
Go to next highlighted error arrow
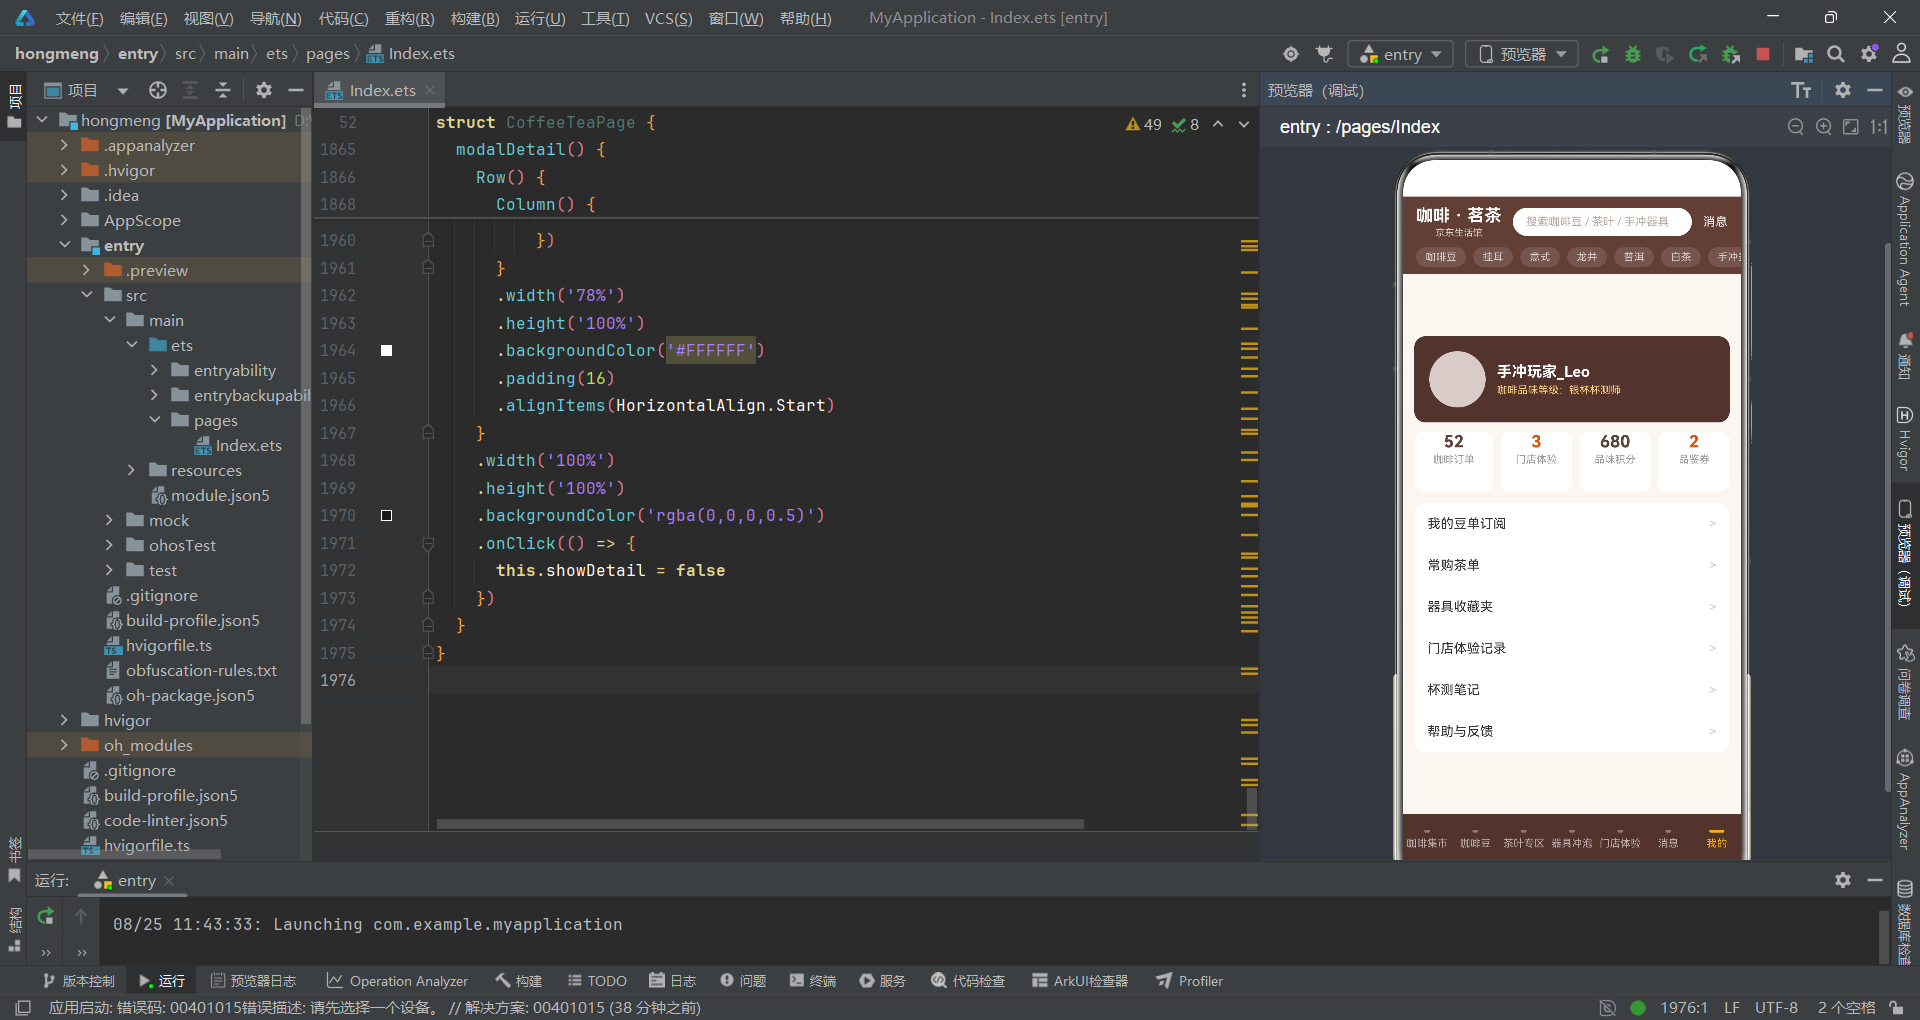click(x=1244, y=124)
